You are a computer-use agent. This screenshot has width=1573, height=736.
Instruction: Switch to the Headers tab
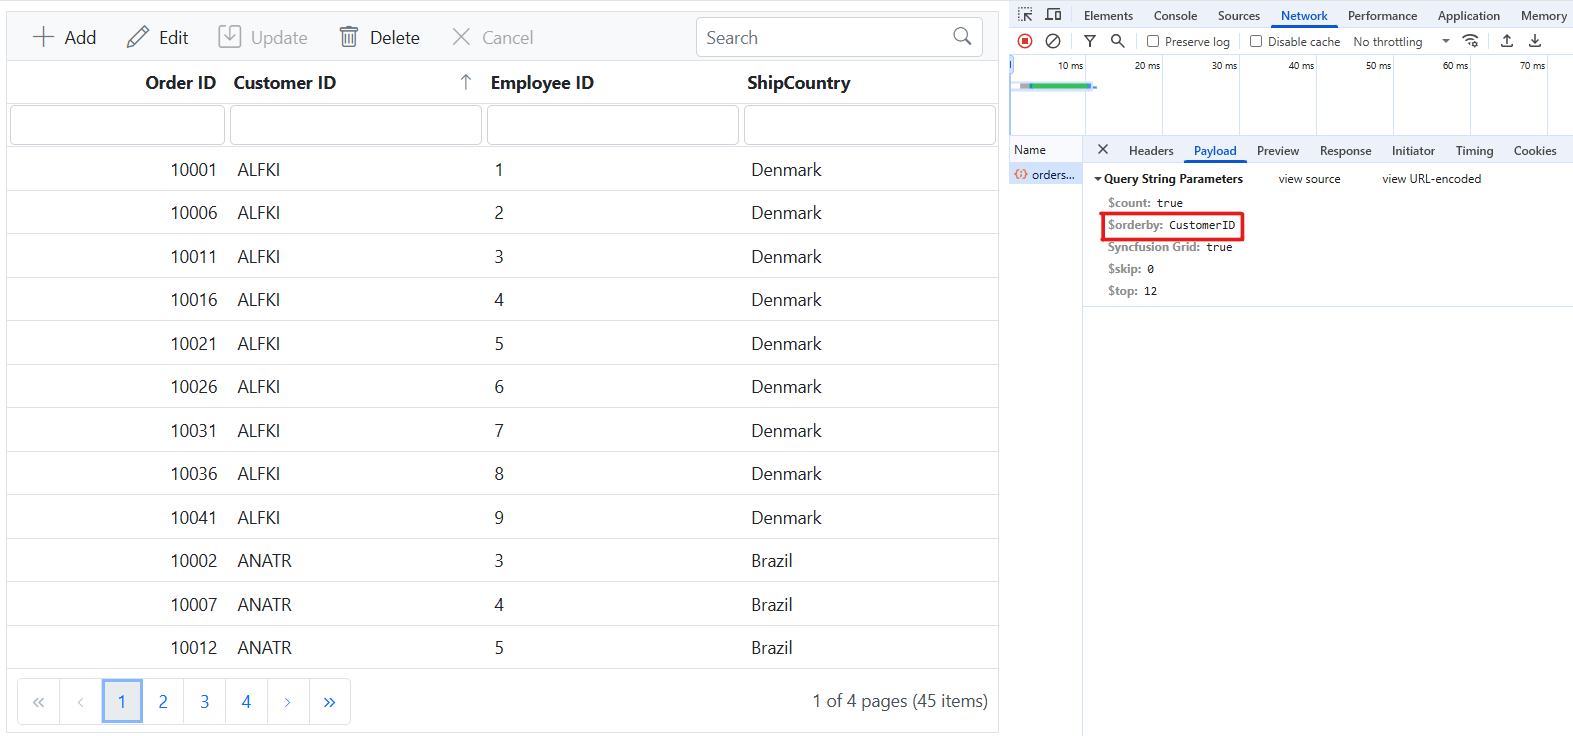pos(1151,151)
